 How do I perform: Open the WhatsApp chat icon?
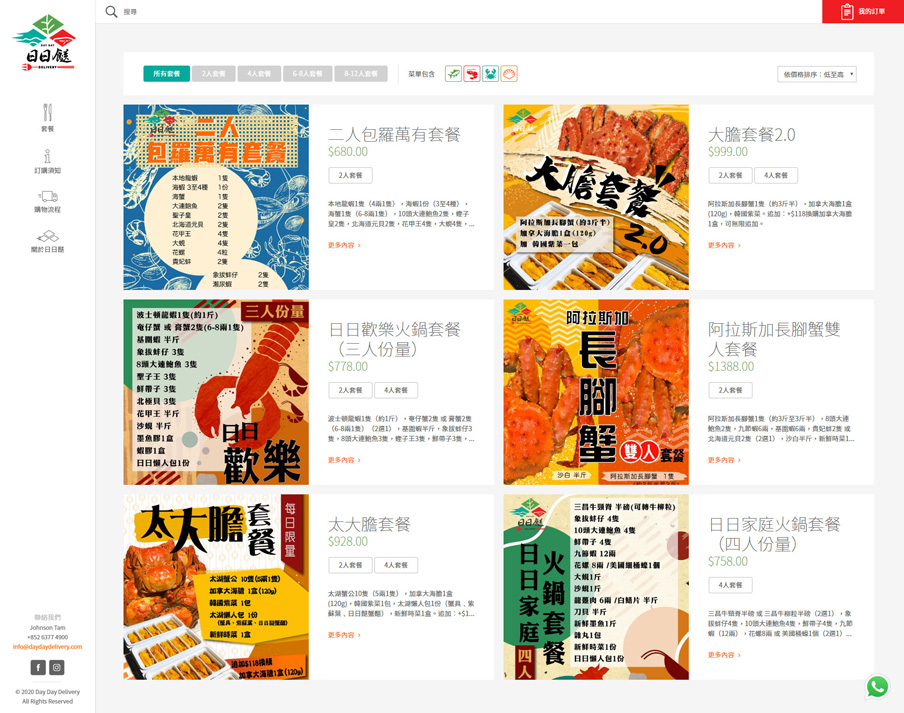click(x=877, y=686)
